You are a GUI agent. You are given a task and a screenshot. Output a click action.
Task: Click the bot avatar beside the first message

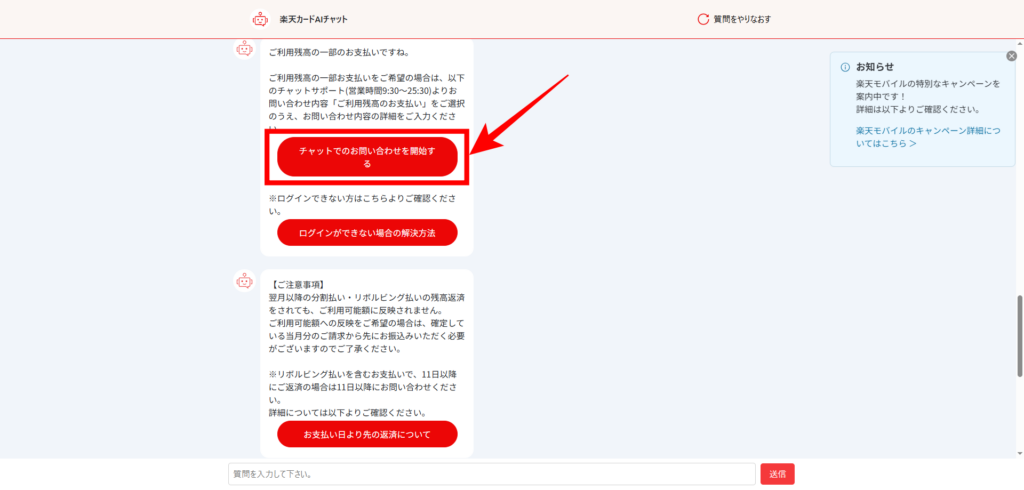[243, 49]
